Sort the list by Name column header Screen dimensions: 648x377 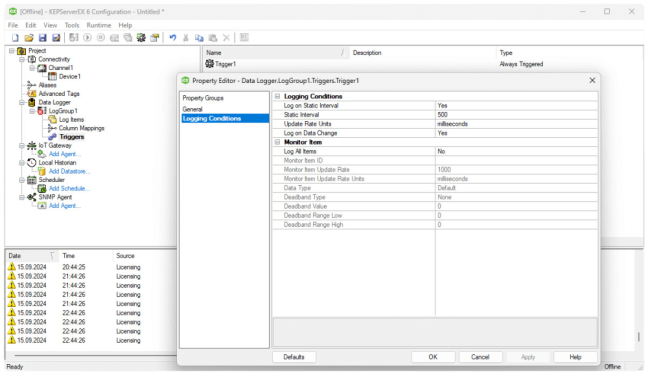pyautogui.click(x=276, y=53)
